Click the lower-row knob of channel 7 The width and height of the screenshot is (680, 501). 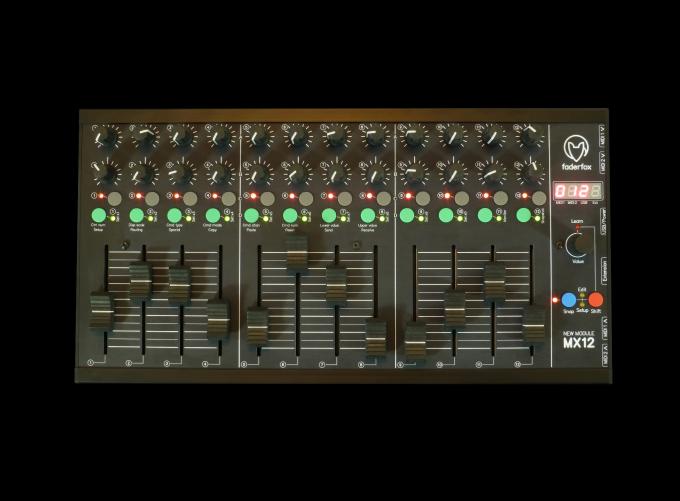336,174
